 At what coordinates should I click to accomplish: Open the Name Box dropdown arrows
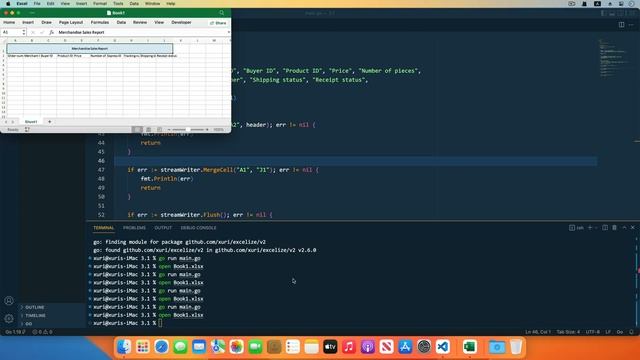(24, 32)
